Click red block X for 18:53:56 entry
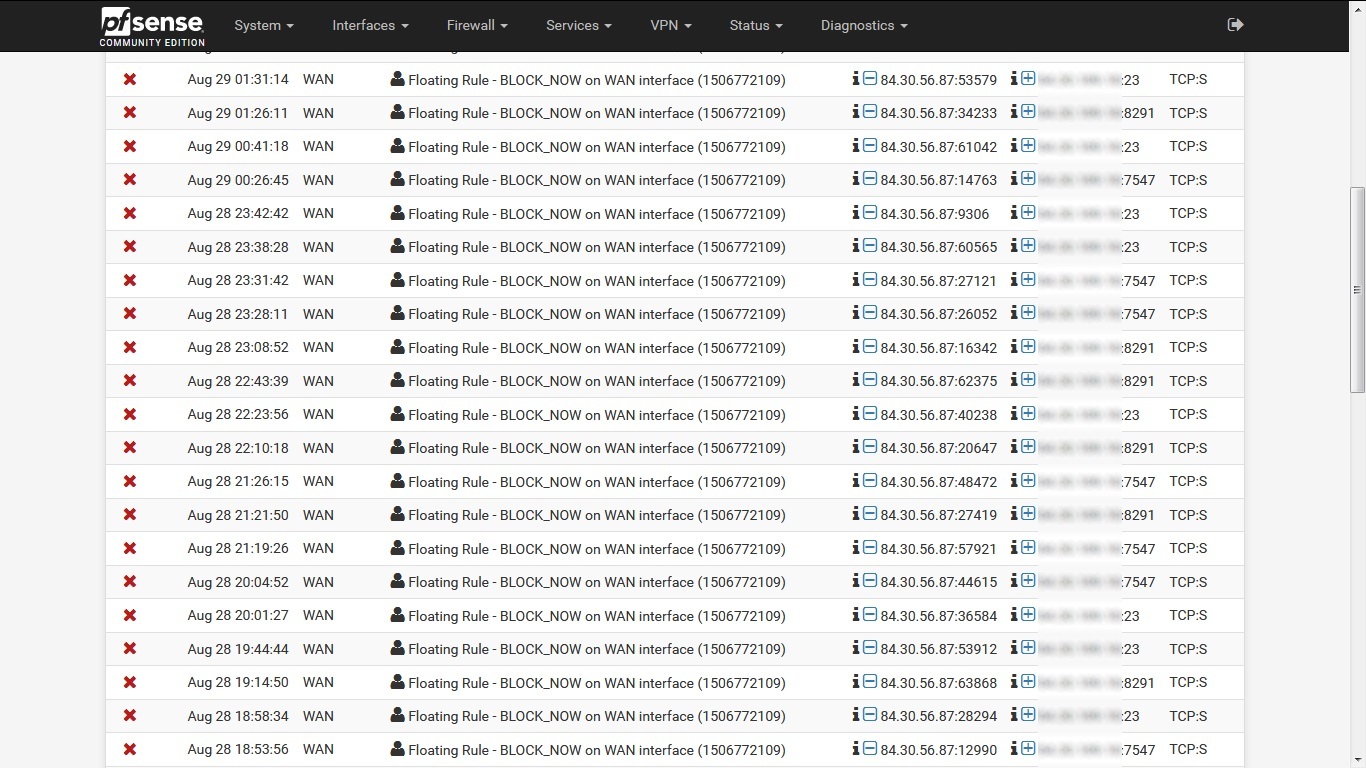 130,749
